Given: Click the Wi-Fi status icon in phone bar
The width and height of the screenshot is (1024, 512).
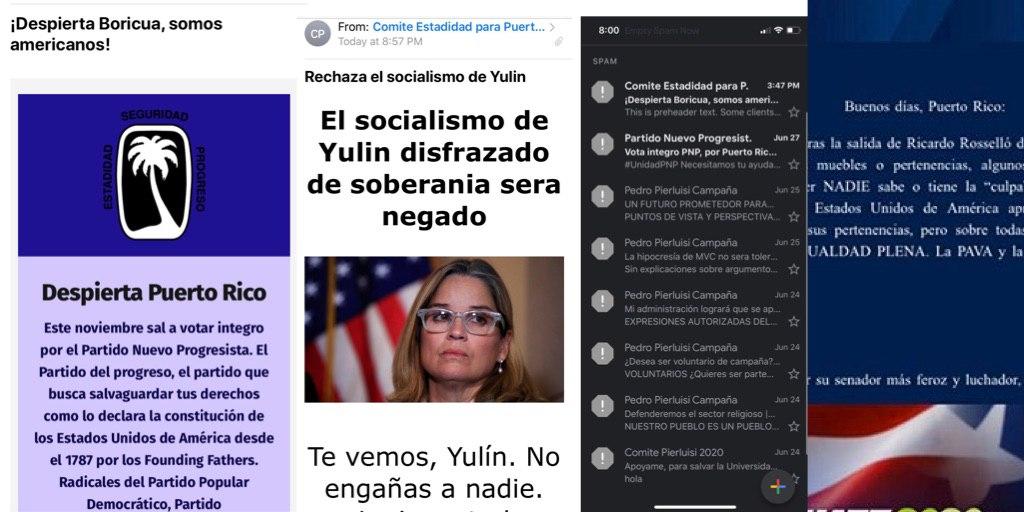Looking at the screenshot, I should (778, 31).
